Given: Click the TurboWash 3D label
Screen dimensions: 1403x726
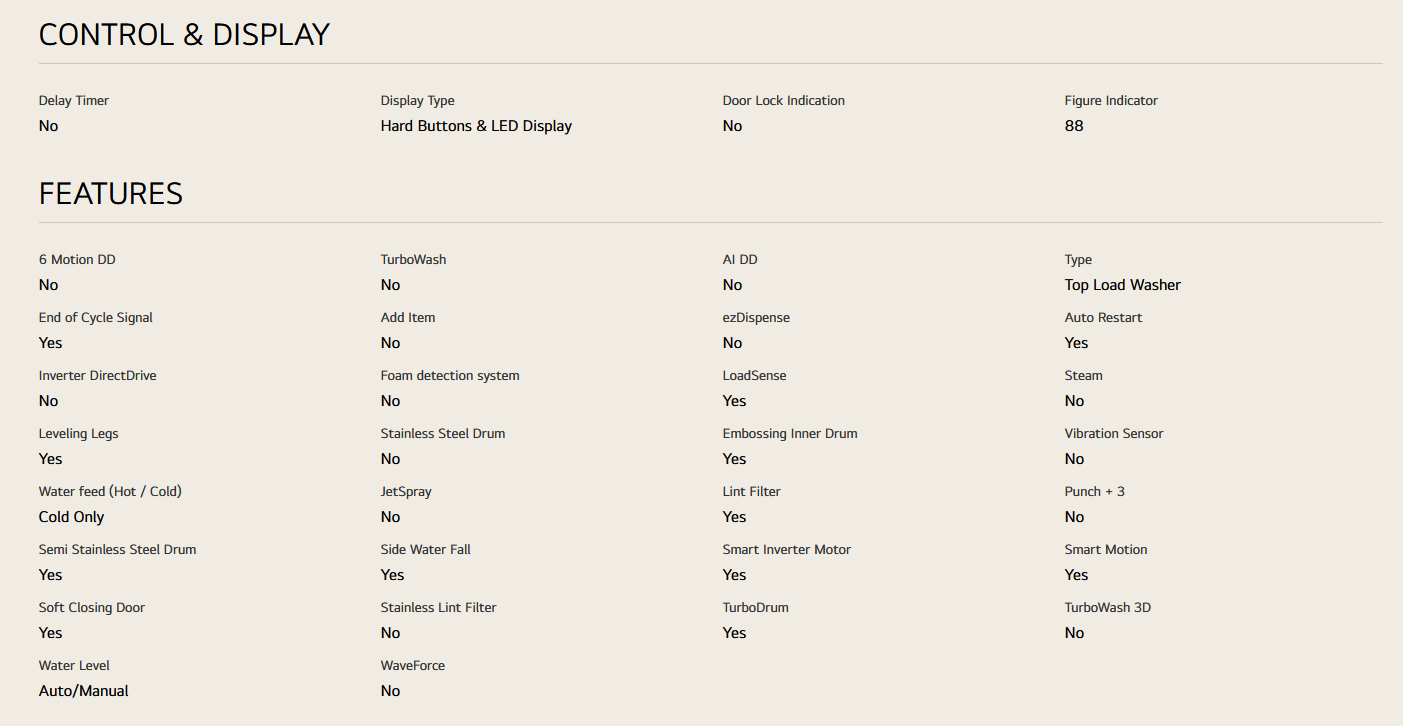Looking at the screenshot, I should 1107,608.
